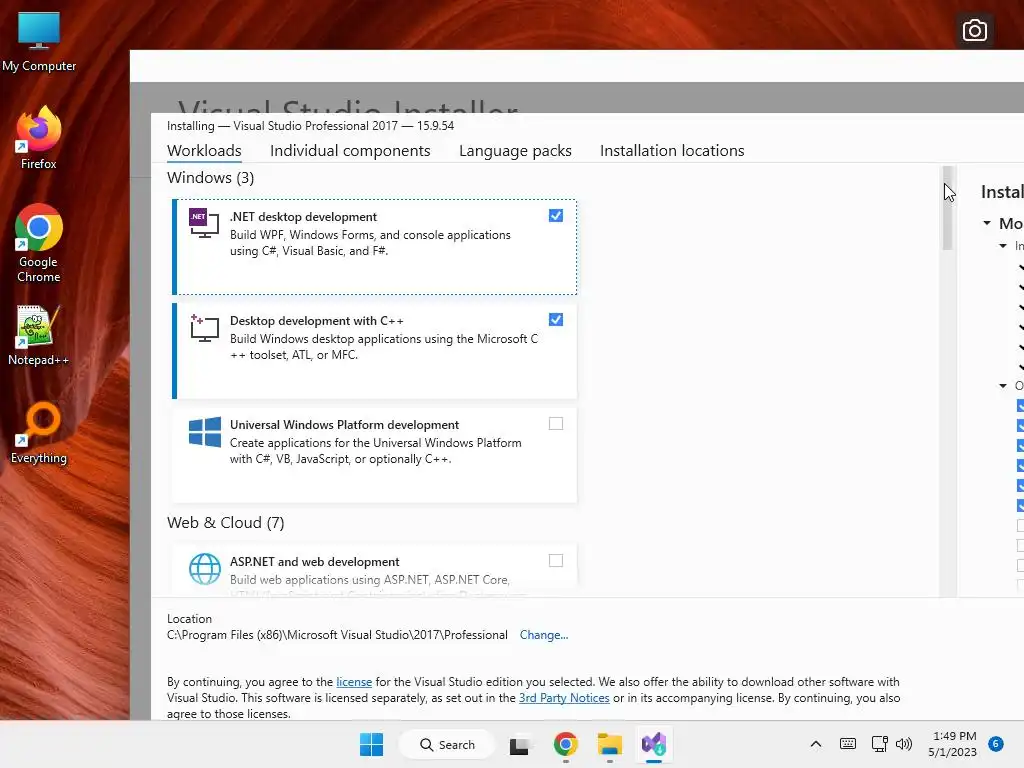This screenshot has height=768, width=1024.
Task: Uncheck Desktop development with C++ workload
Action: coord(556,319)
